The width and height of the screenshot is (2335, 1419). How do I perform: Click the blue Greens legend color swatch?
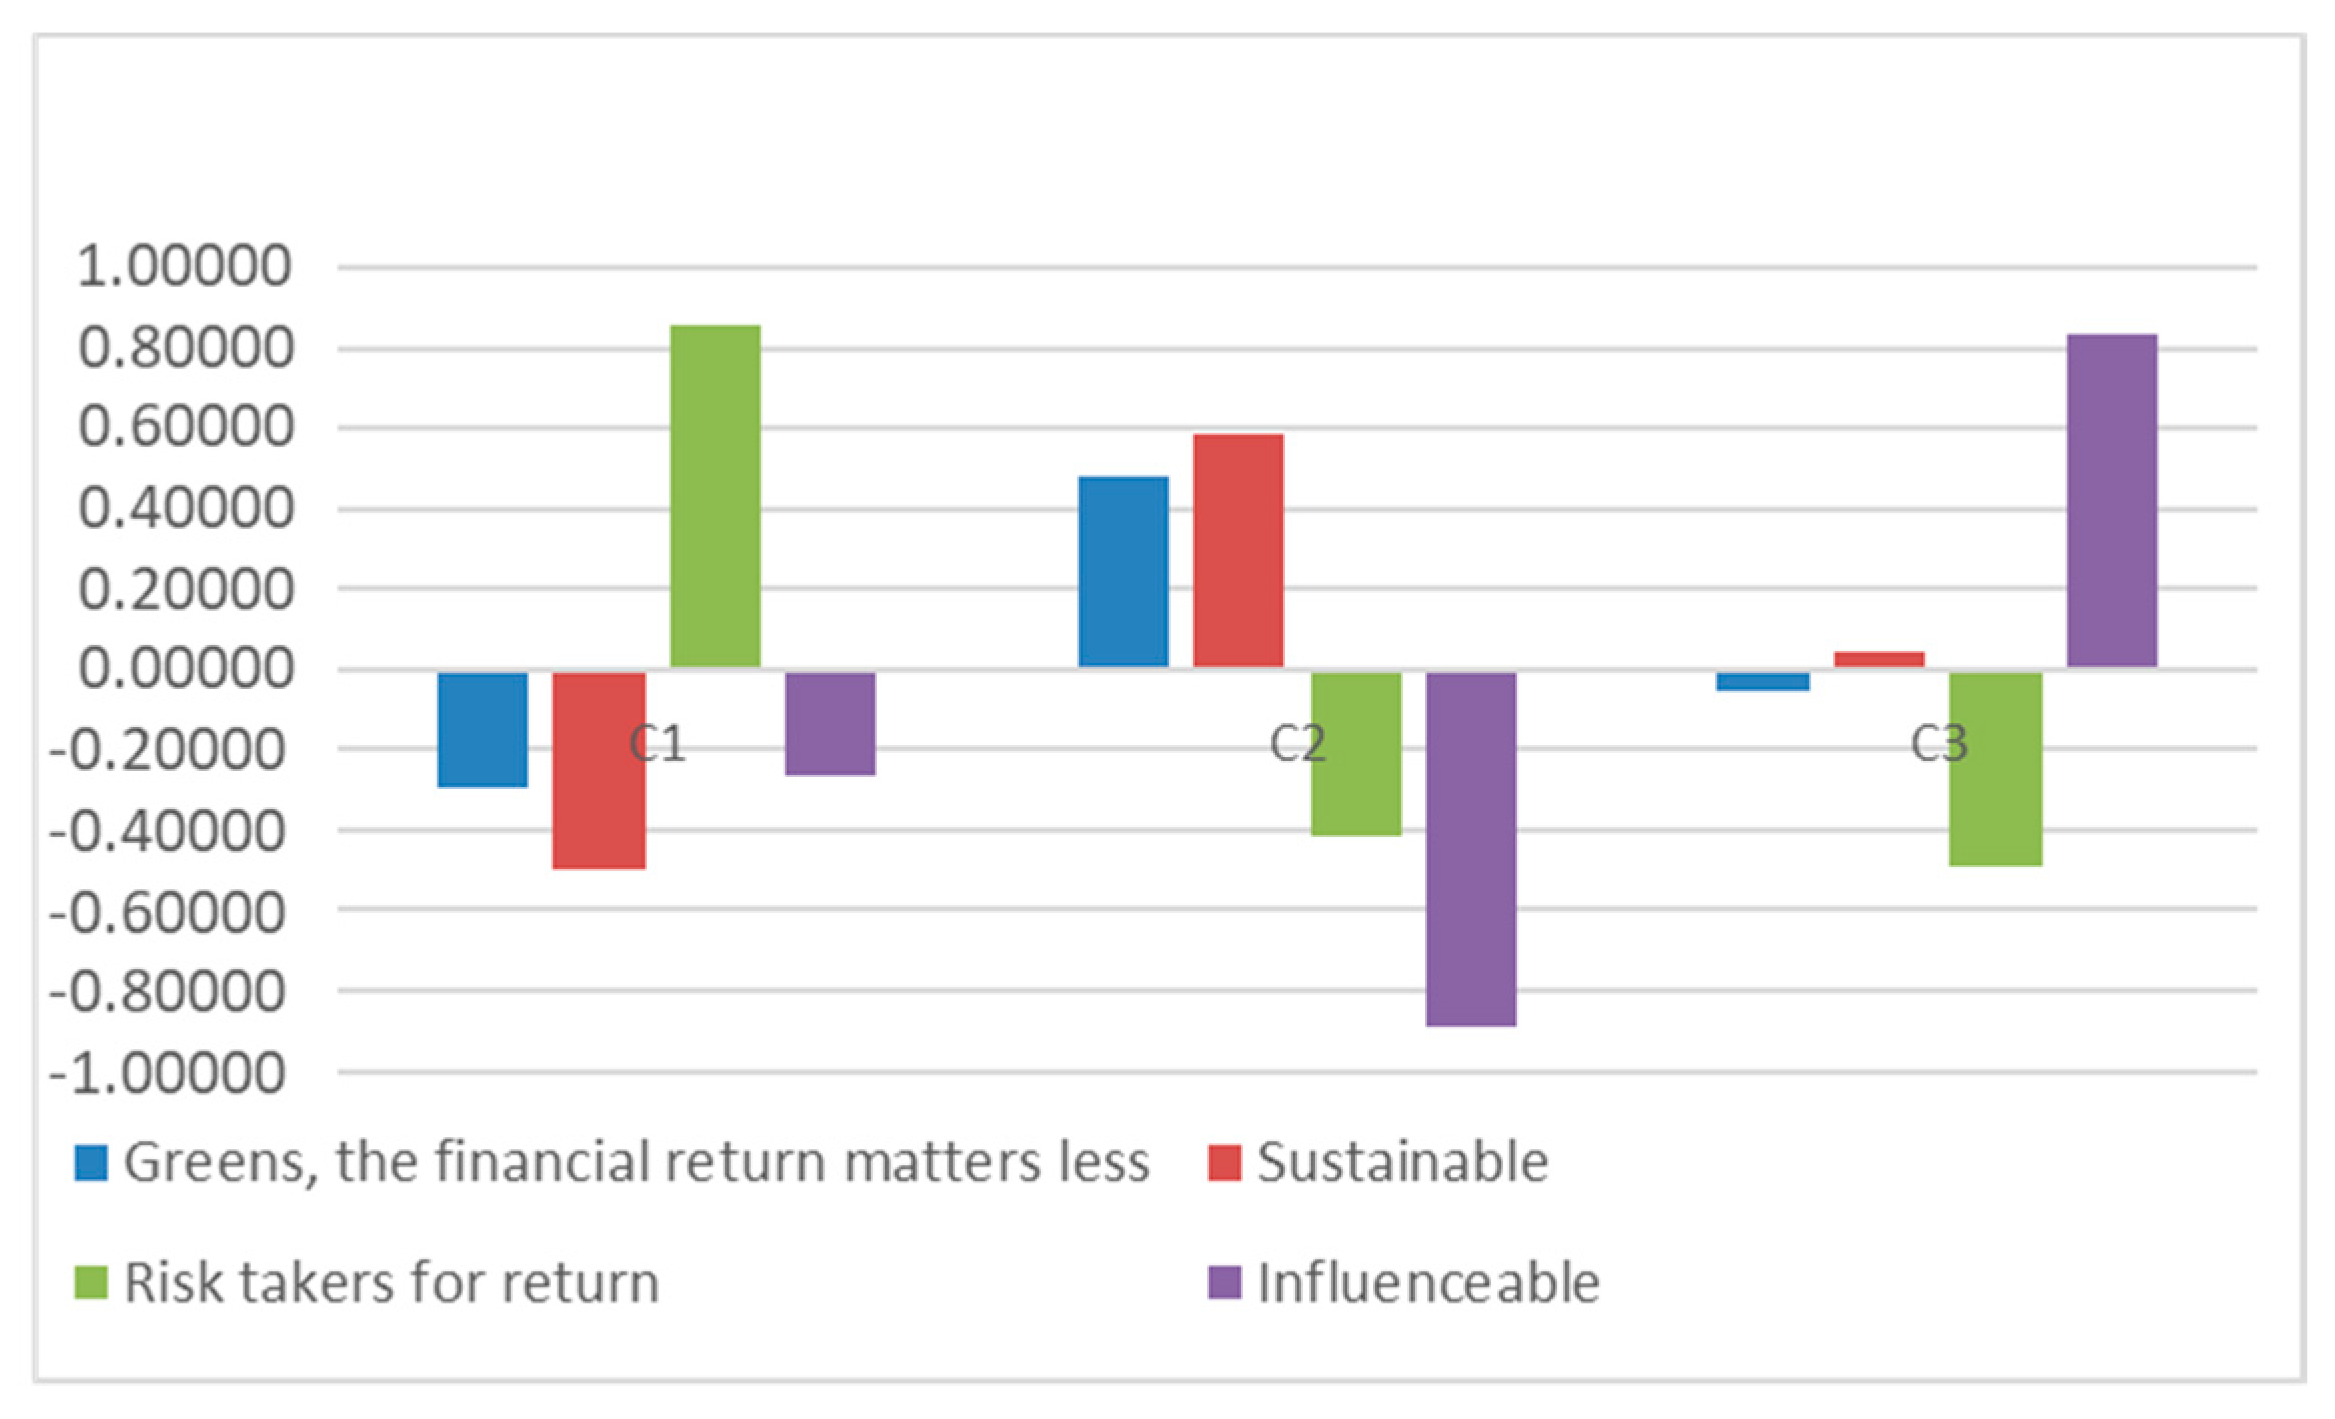pyautogui.click(x=91, y=1163)
